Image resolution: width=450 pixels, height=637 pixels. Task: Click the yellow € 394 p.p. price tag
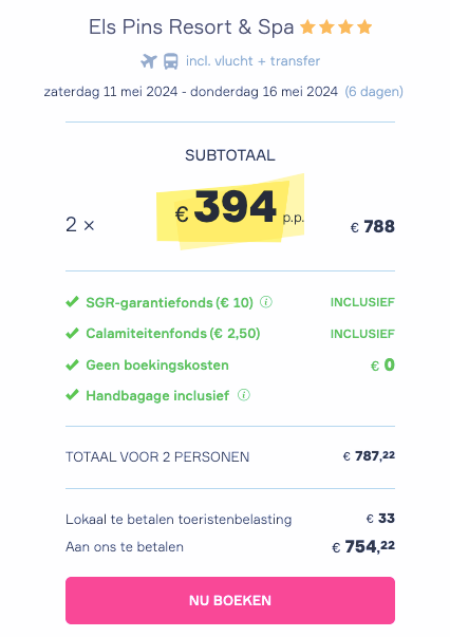[230, 211]
